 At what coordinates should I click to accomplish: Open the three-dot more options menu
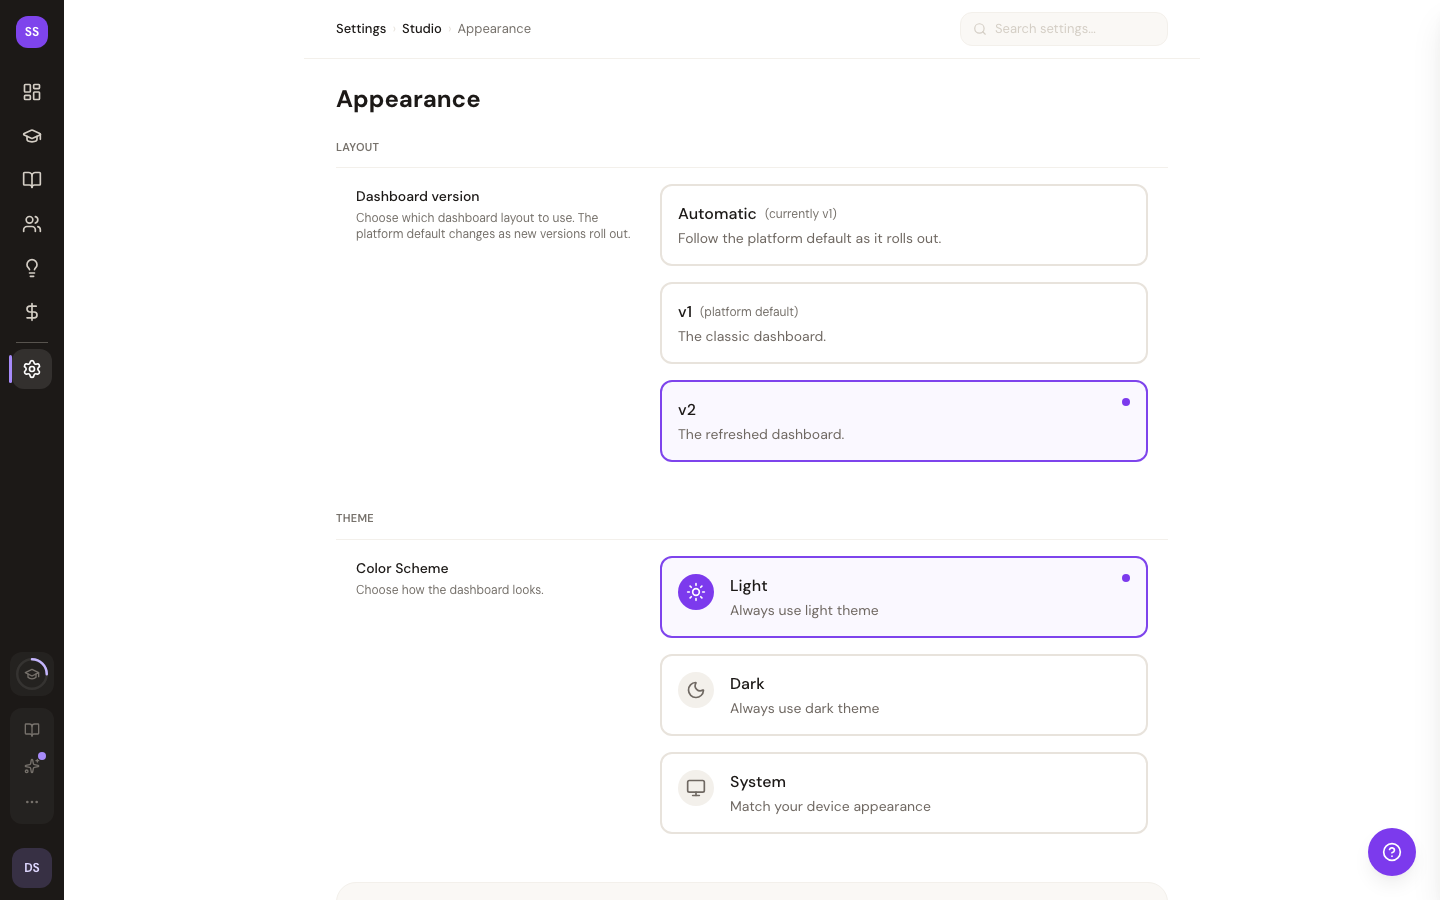pos(32,802)
